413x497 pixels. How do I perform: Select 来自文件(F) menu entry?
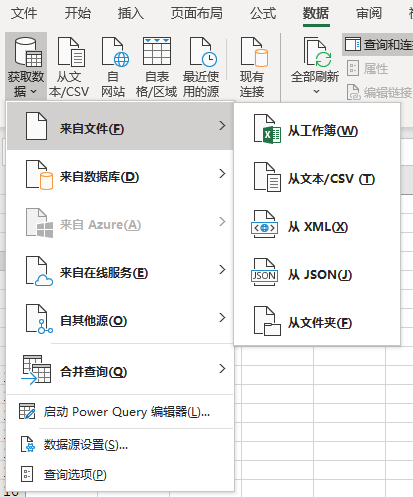tap(120, 126)
